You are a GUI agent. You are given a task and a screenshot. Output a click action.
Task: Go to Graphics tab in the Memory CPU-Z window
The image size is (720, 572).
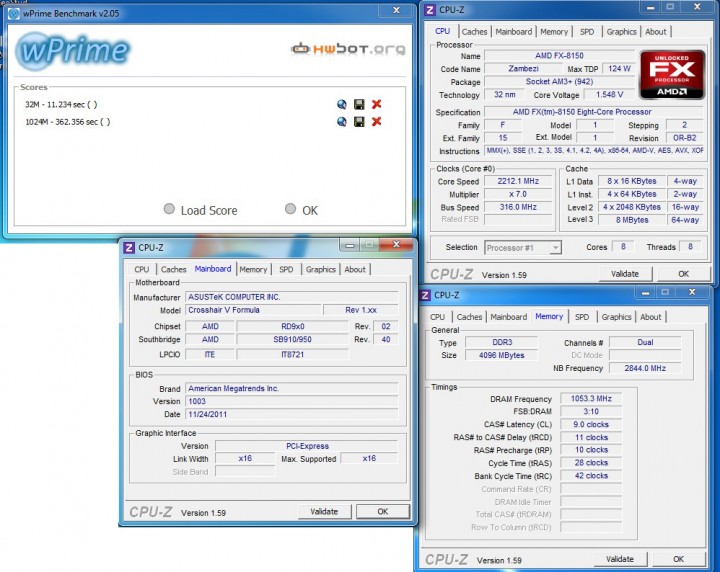click(616, 317)
